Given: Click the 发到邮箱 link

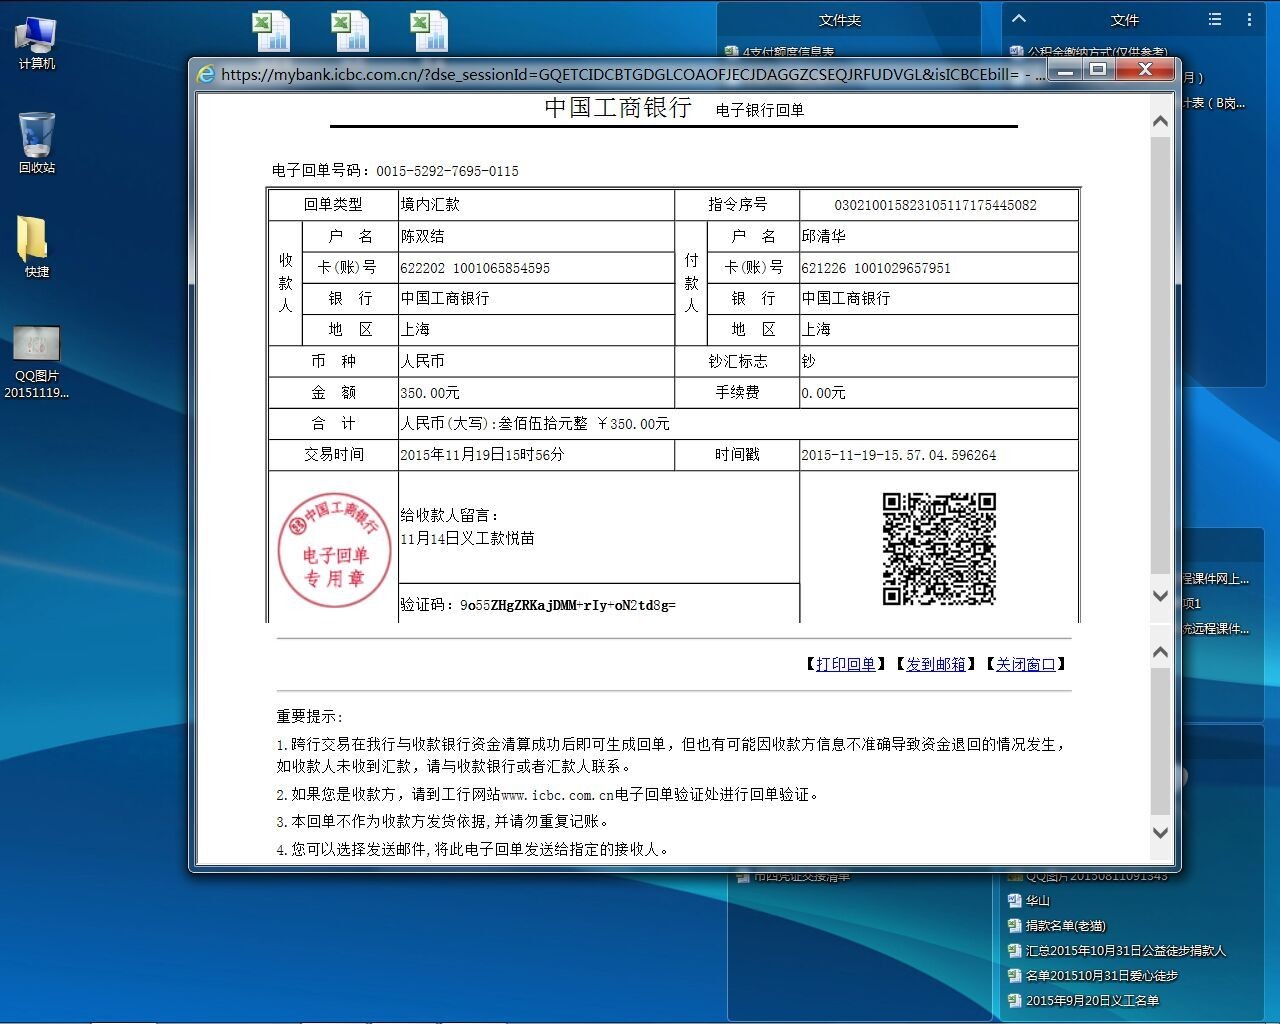Looking at the screenshot, I should click(936, 664).
